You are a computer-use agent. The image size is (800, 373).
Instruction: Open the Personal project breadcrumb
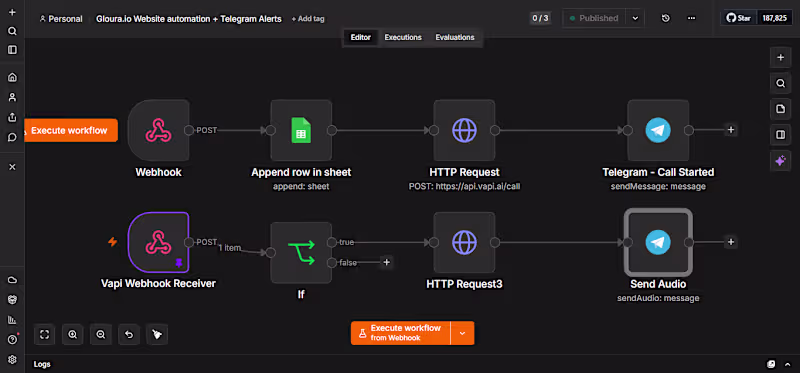tap(61, 19)
